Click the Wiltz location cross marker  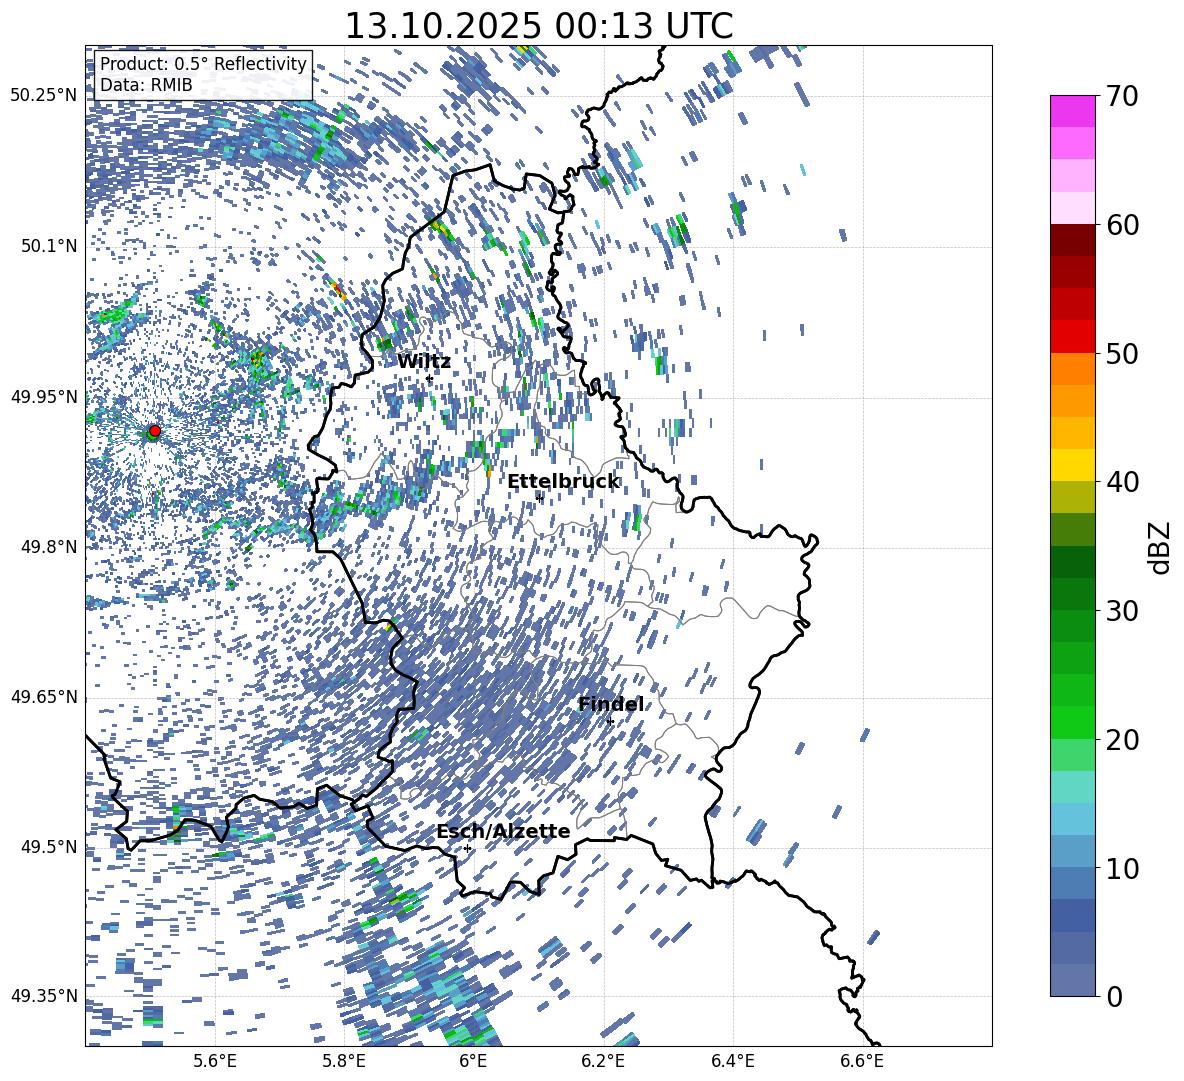(429, 378)
